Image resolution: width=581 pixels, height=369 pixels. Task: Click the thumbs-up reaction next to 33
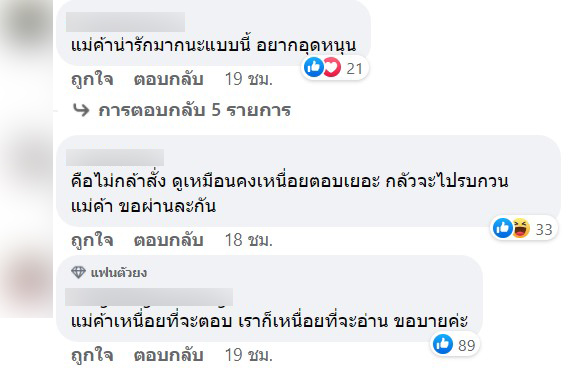503,228
